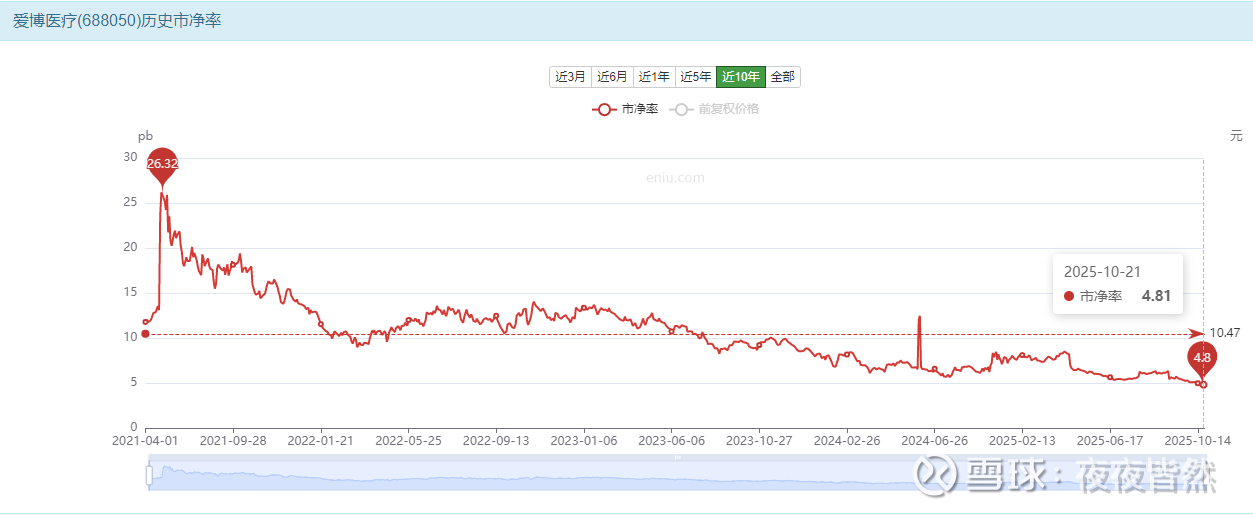
Task: Click the 26.32 peak value pin marker
Action: coord(162,164)
